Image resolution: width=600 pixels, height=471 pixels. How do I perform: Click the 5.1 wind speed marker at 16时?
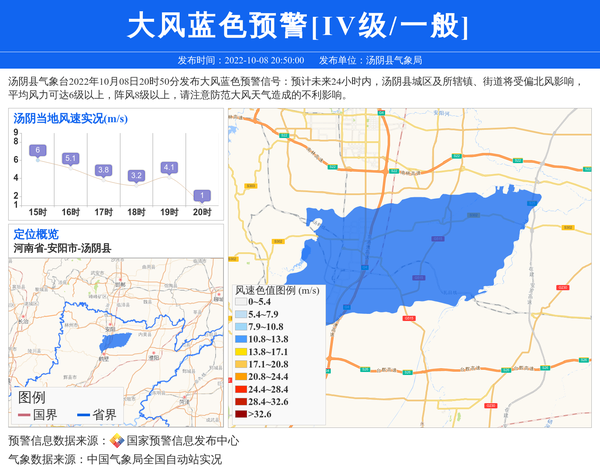click(71, 158)
